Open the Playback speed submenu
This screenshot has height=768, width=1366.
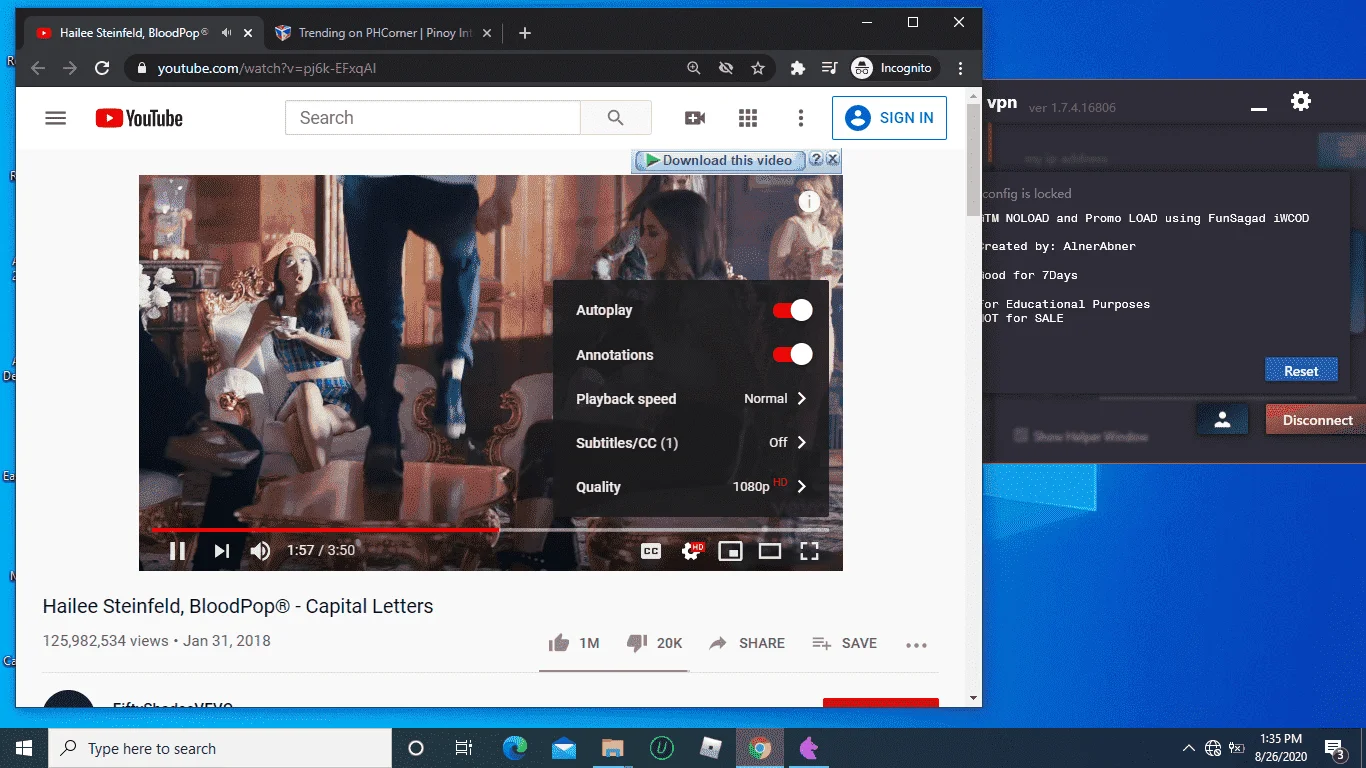[691, 398]
